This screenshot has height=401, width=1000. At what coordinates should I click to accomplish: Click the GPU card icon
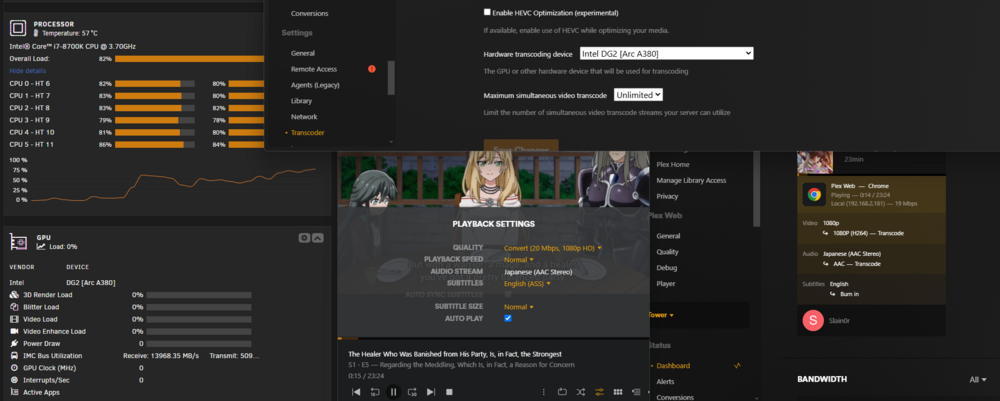point(18,242)
